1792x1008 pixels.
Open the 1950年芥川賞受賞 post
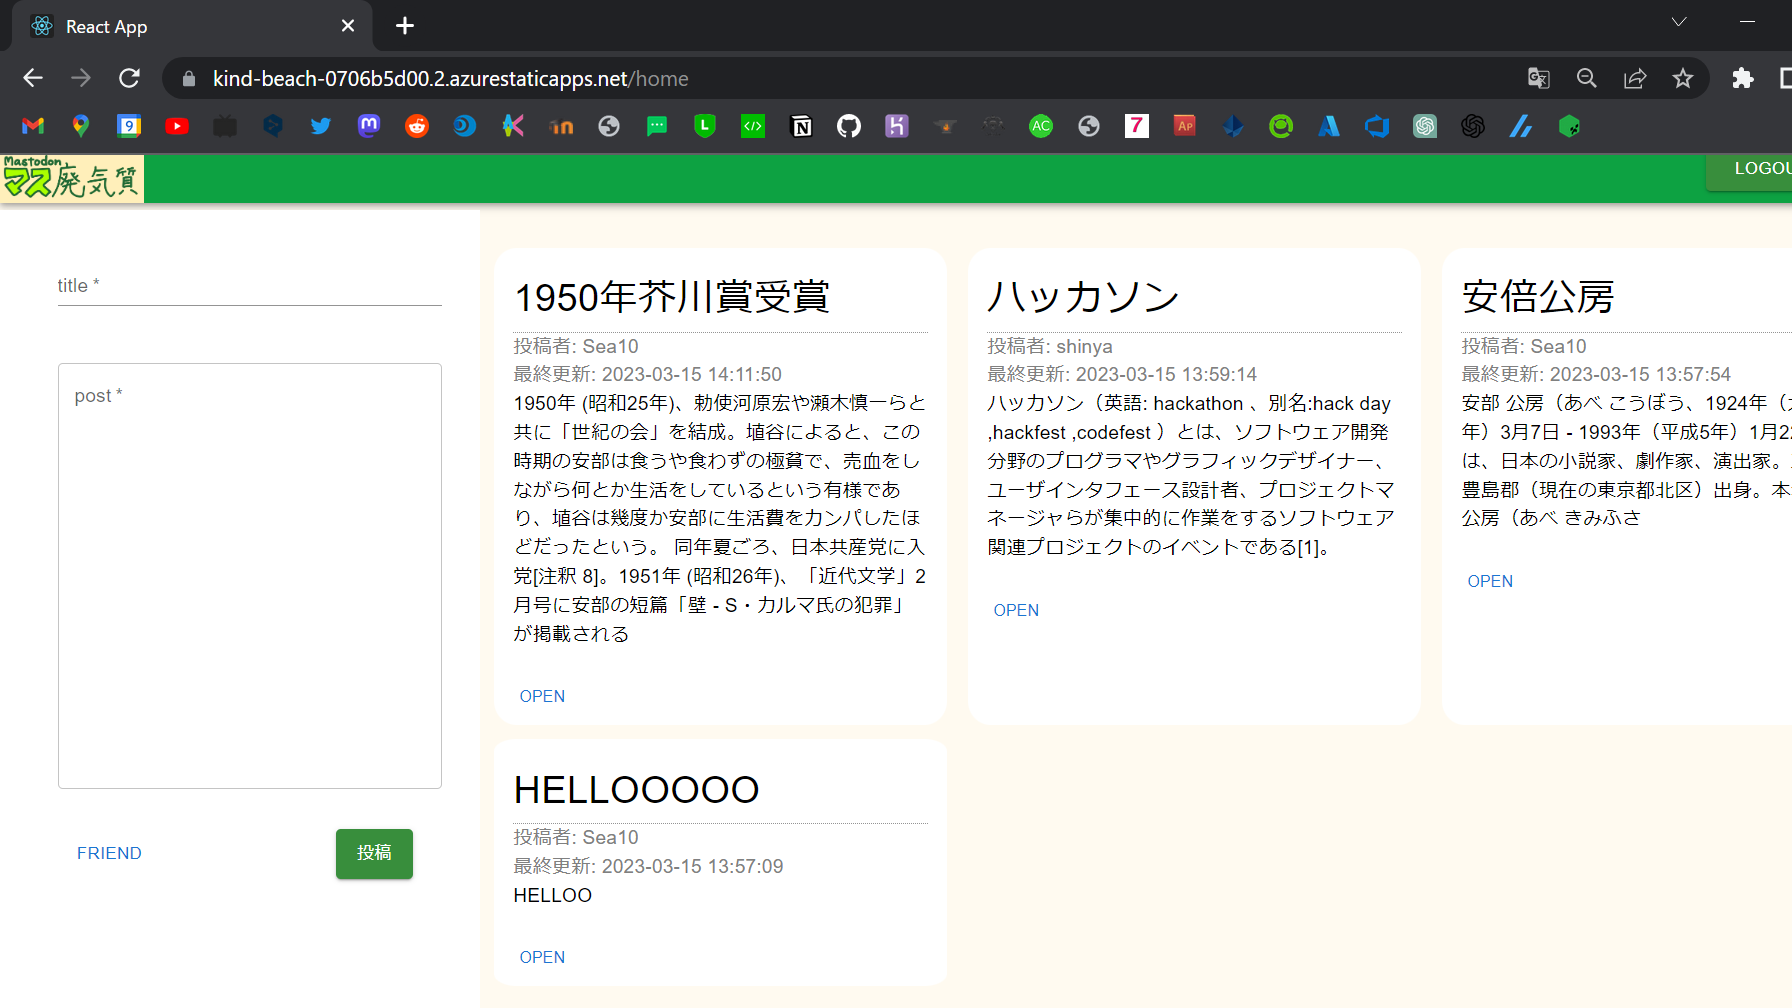(542, 696)
